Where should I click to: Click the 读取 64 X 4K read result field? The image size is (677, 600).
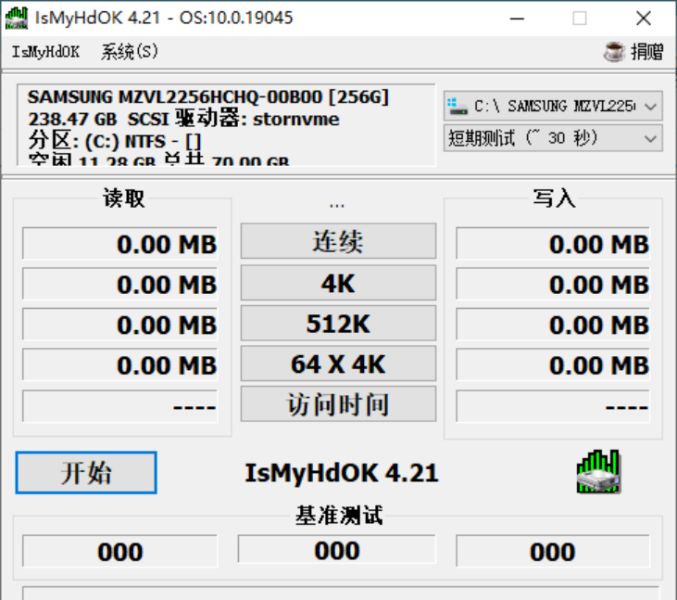[120, 364]
